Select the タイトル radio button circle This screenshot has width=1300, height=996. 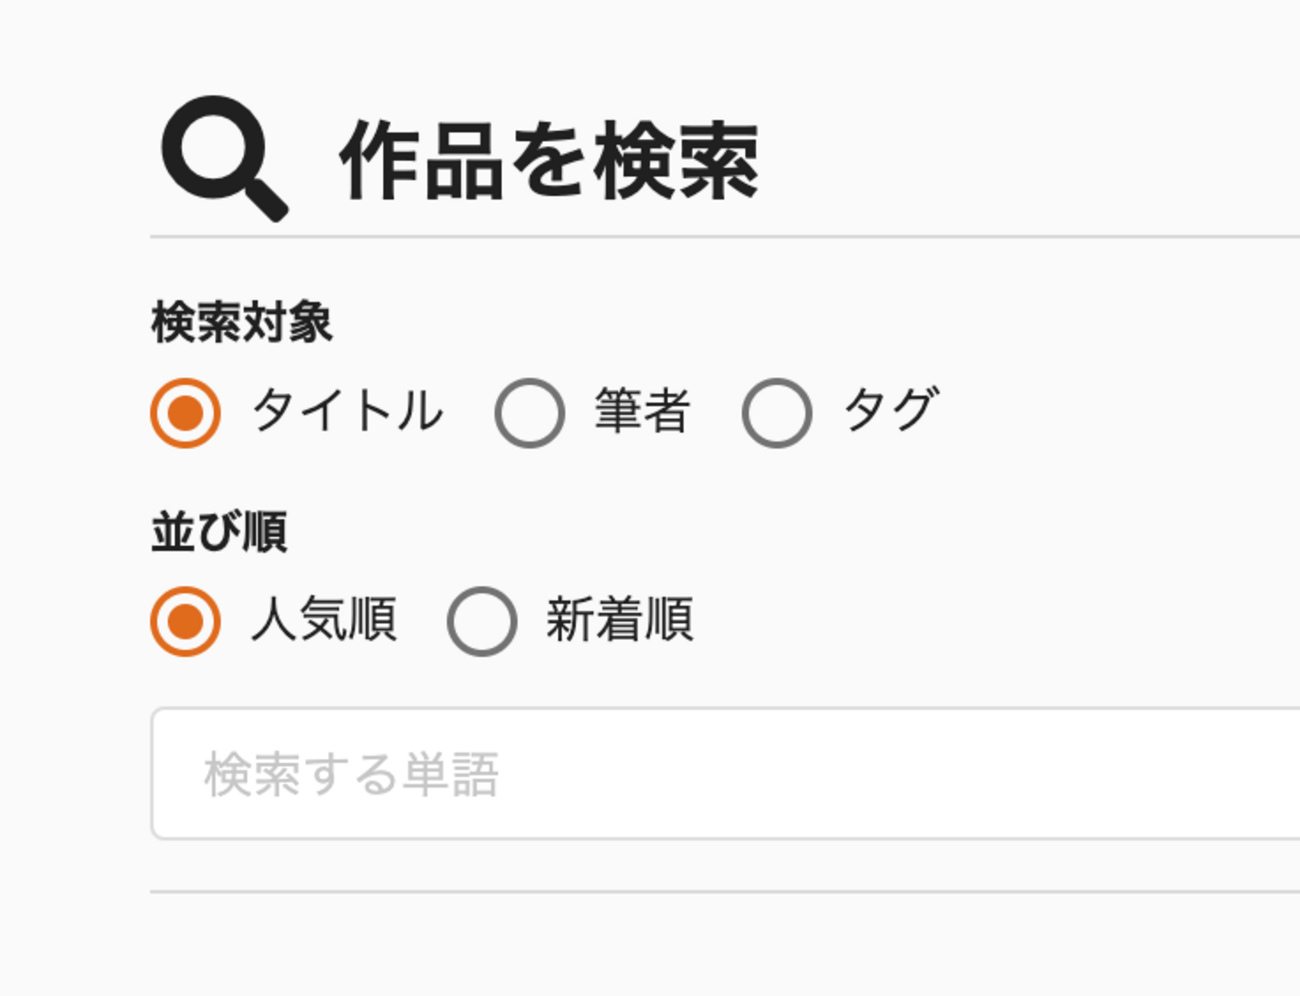pyautogui.click(x=185, y=413)
